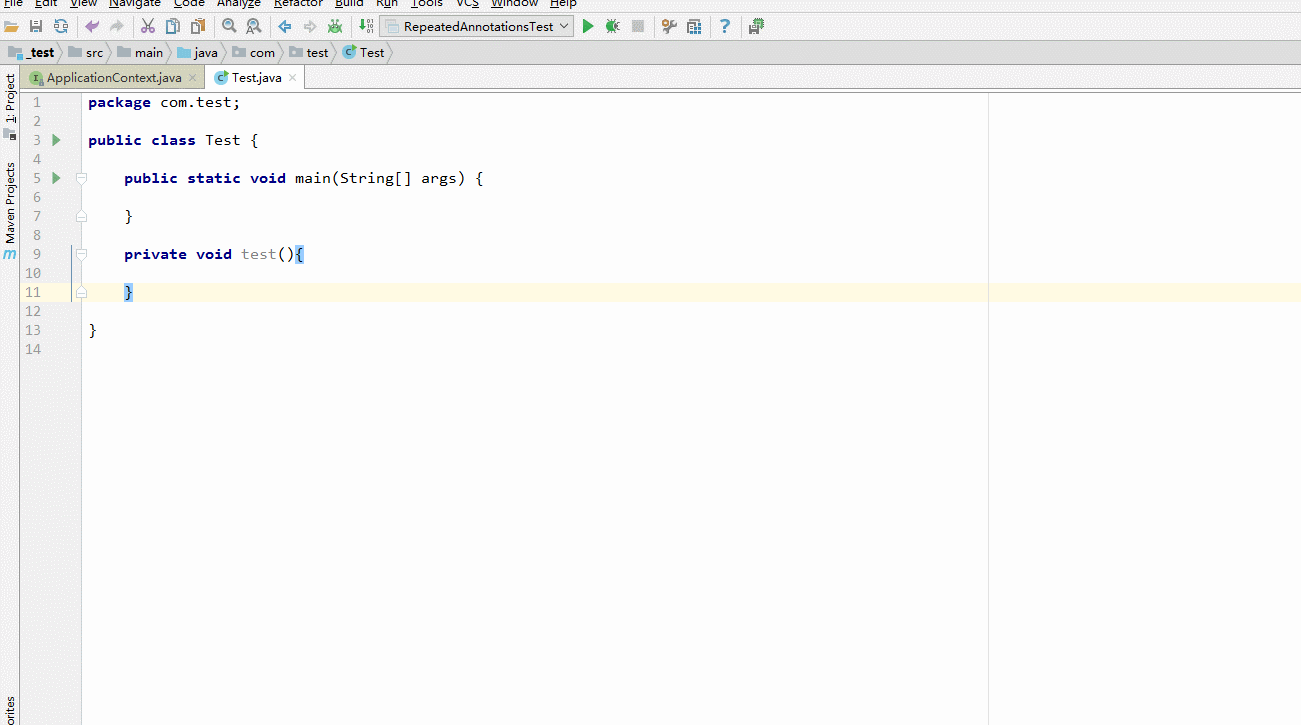Viewport: 1301px width, 725px height.
Task: Click the green Run button in toolbar
Action: (588, 27)
